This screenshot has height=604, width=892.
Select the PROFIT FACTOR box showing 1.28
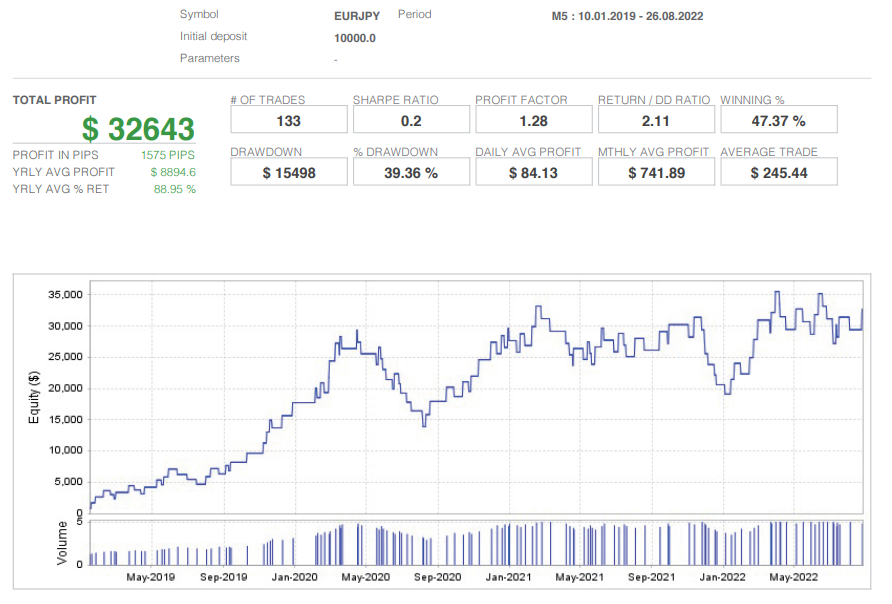point(533,119)
